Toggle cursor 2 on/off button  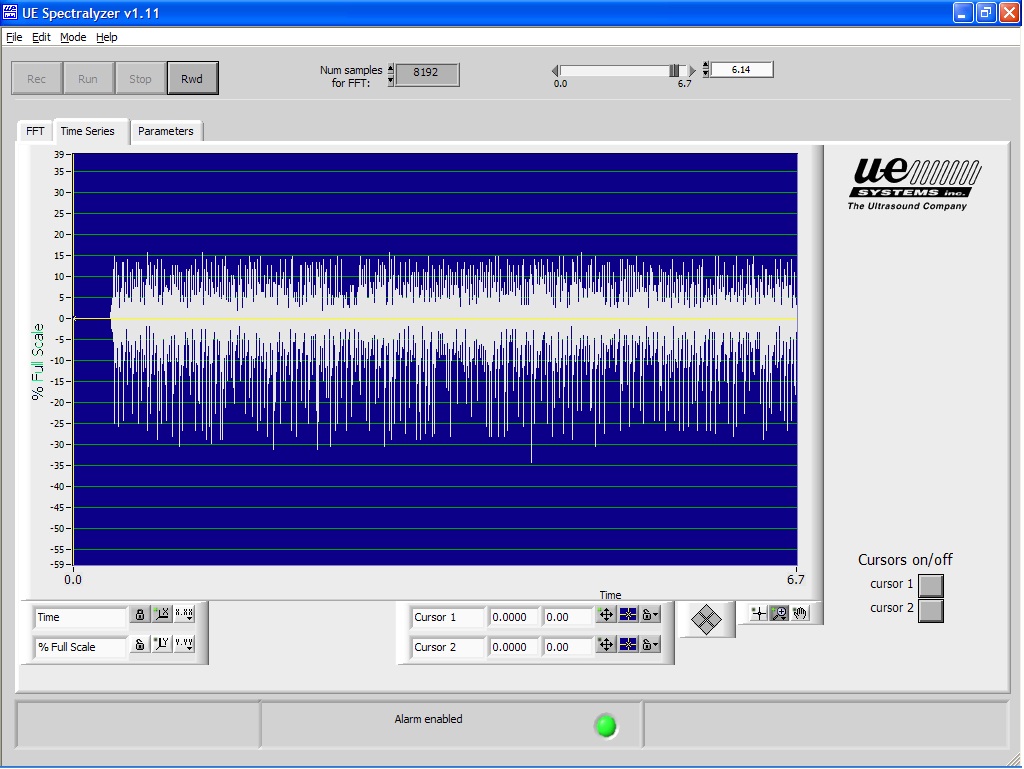(931, 610)
